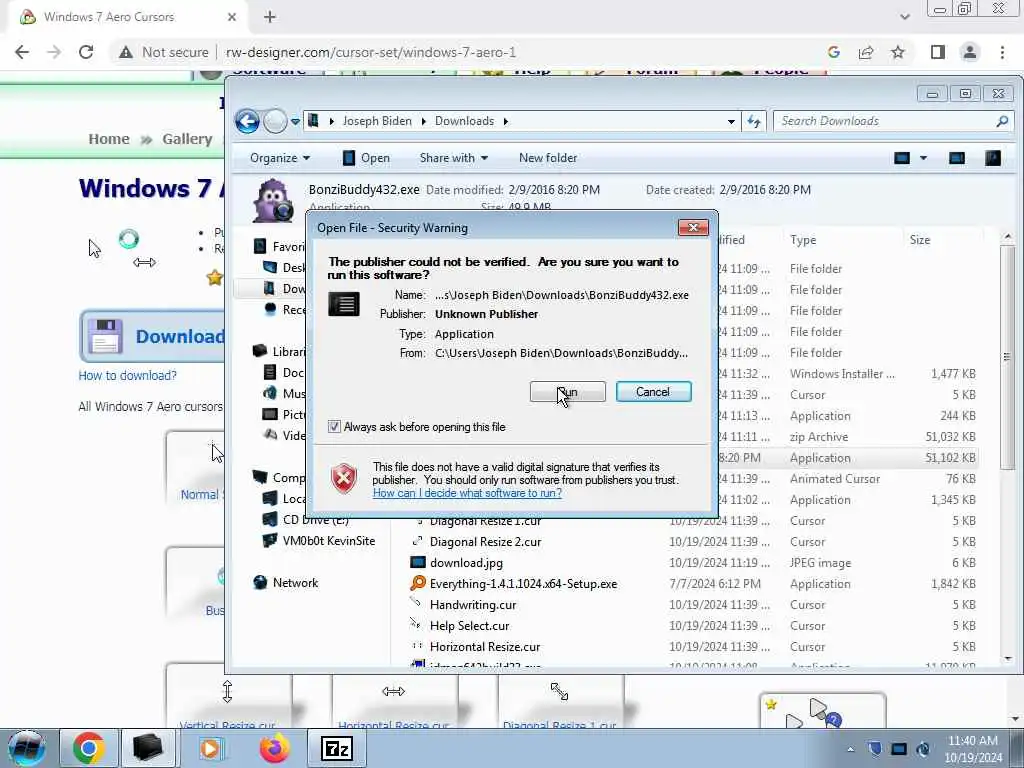Screen dimensions: 1024x768
Task: Close the Security Warning dialog with red X
Action: click(693, 227)
